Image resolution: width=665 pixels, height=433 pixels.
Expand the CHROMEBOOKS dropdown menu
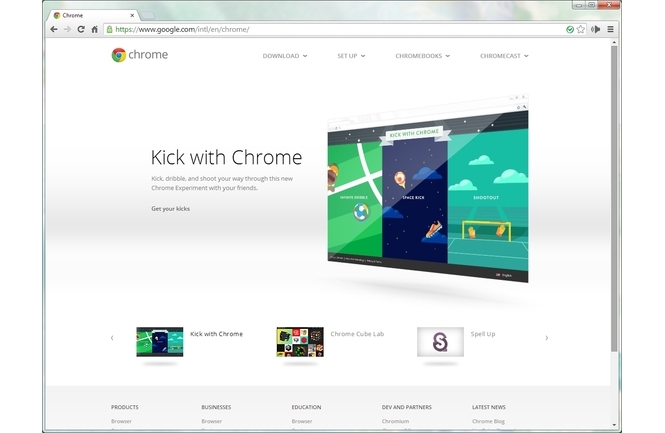point(422,56)
